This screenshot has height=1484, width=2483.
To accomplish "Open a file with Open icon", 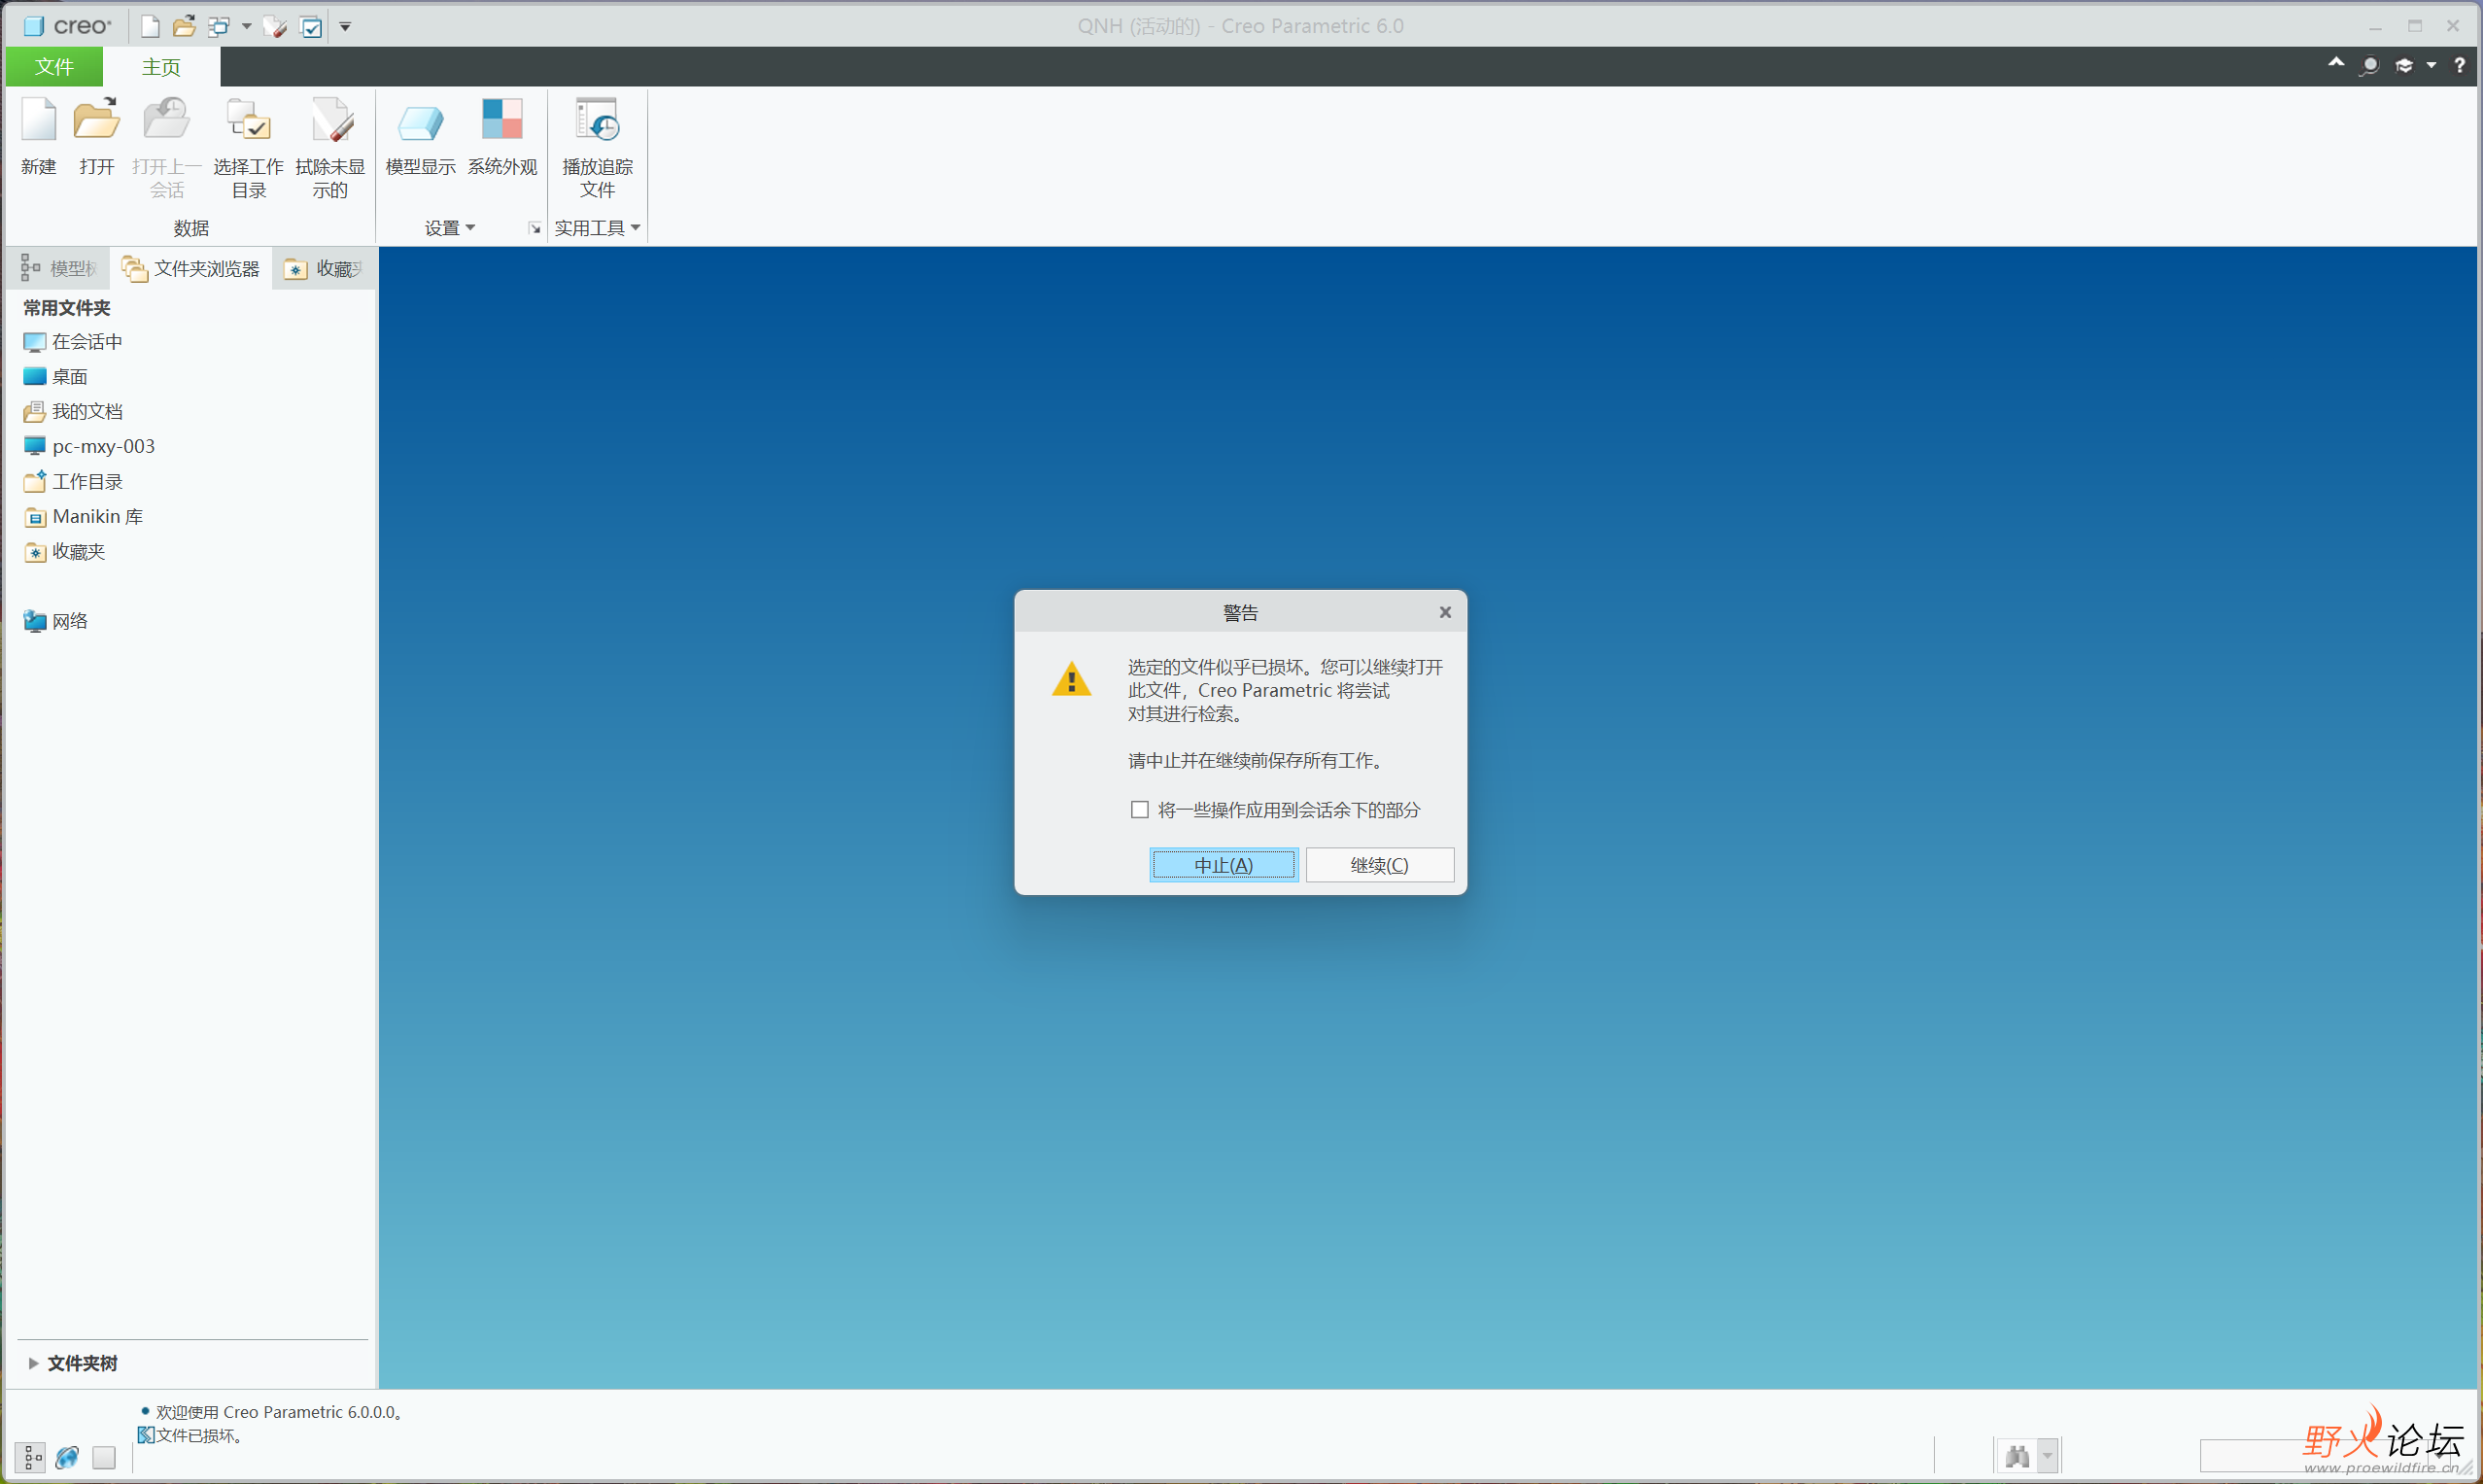I will point(96,122).
